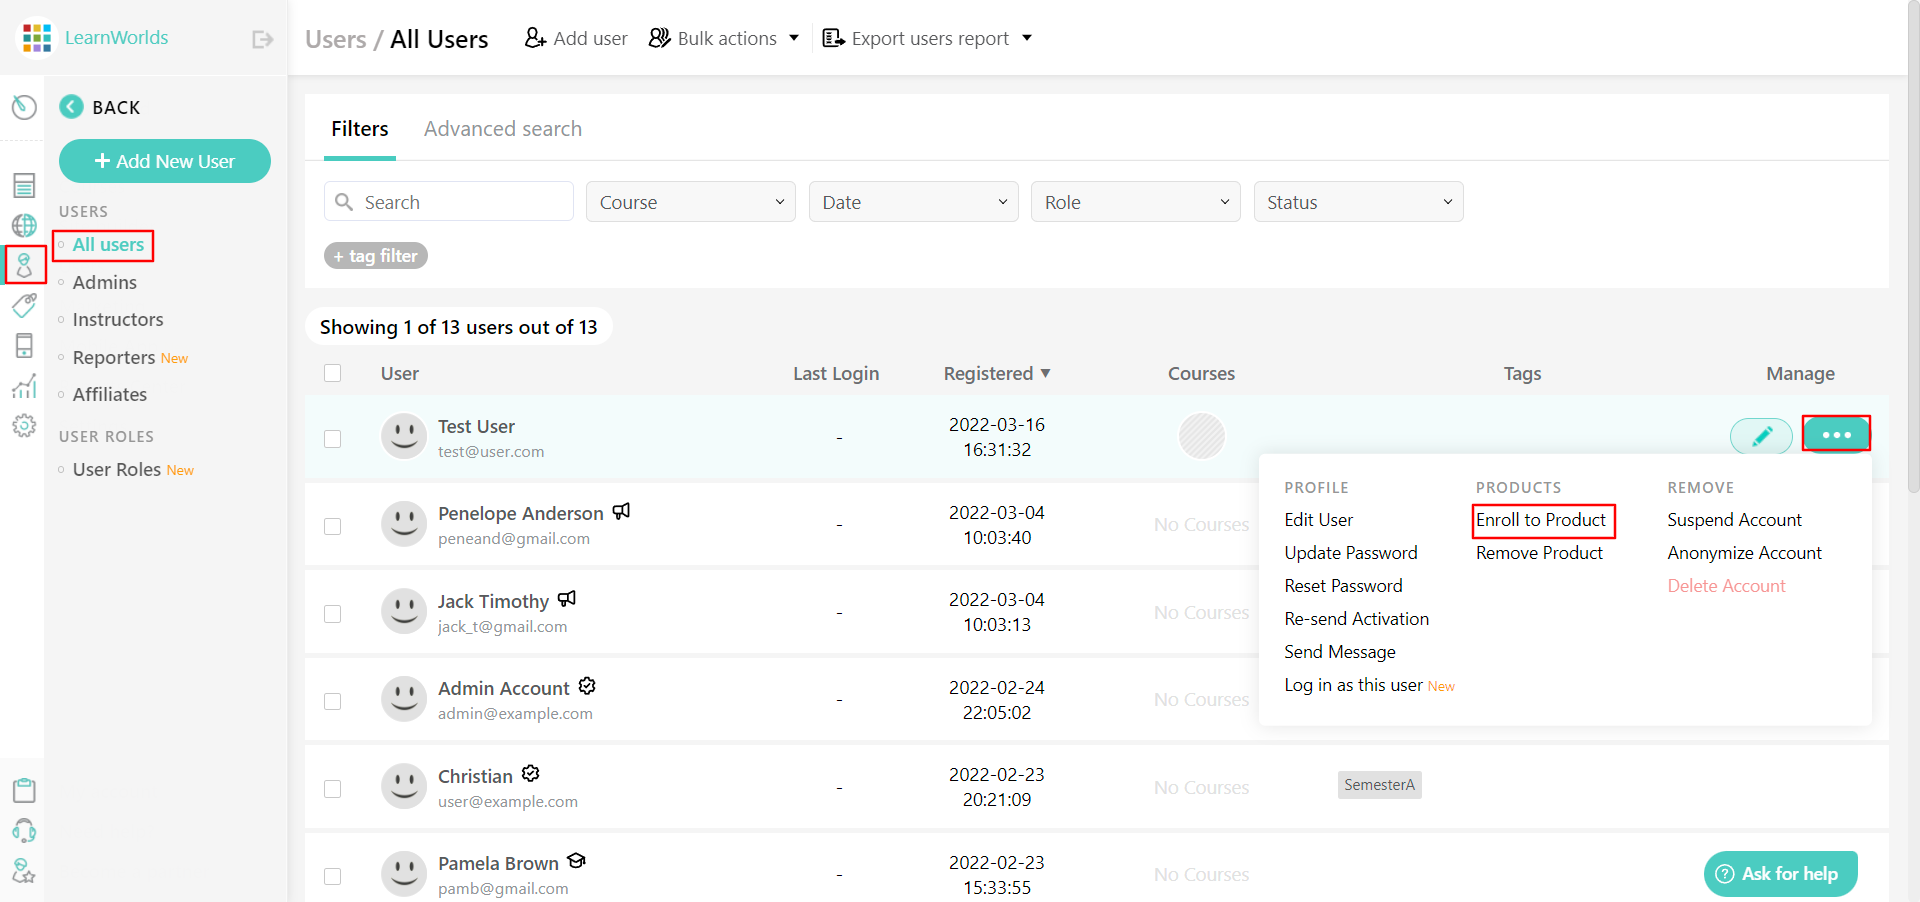Click the headset support icon in the sidebar

pos(24,831)
